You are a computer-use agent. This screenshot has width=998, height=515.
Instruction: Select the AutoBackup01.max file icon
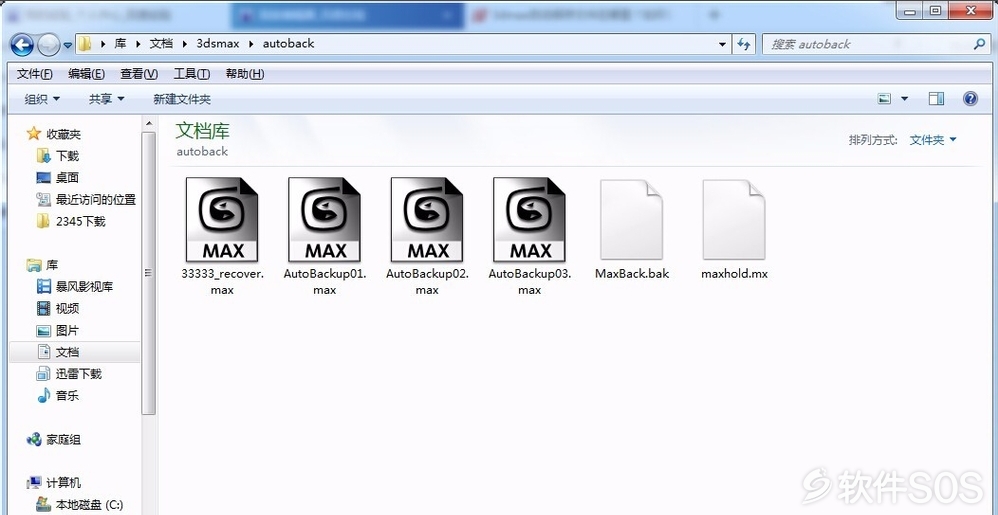pyautogui.click(x=324, y=220)
